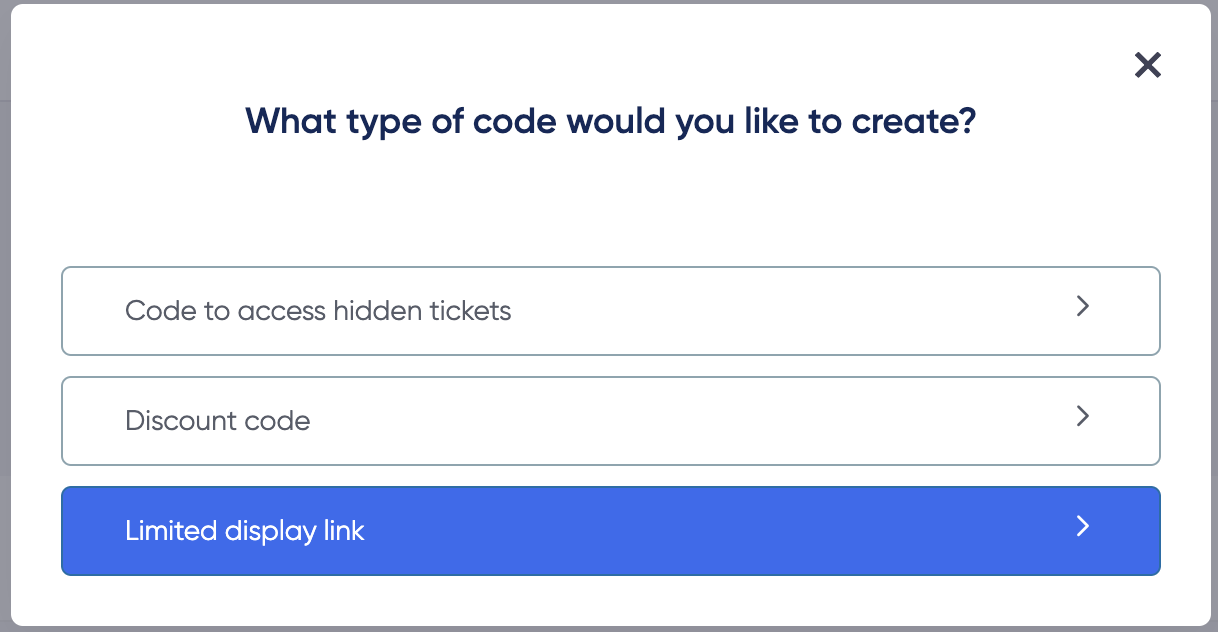1218x632 pixels.
Task: Expand the hidden tickets code row arrow
Action: point(1082,306)
